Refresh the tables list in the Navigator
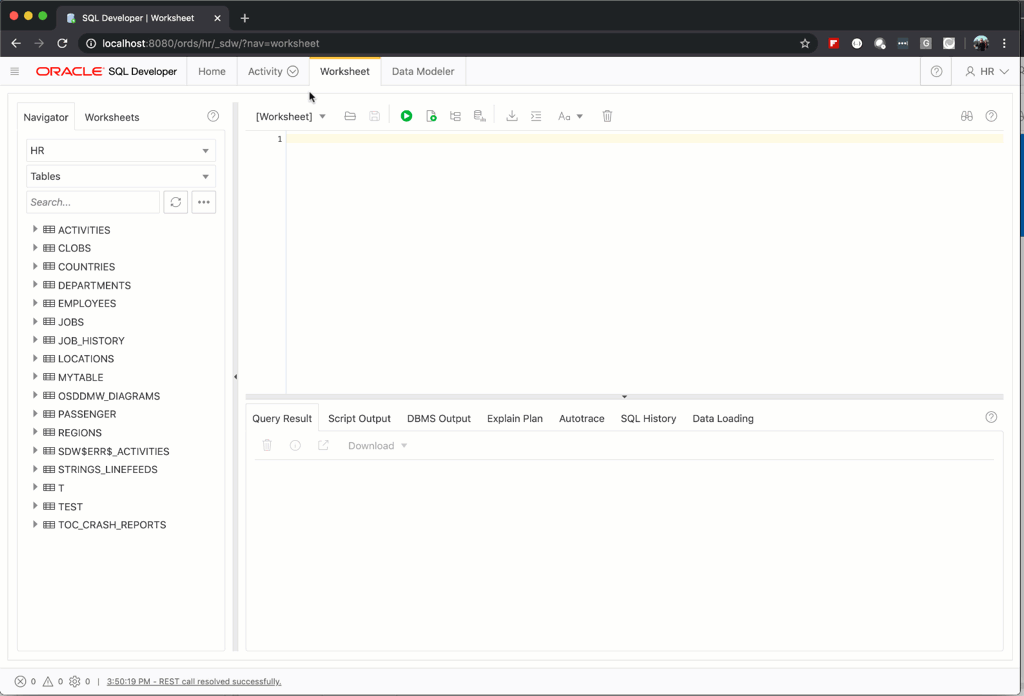This screenshot has width=1024, height=696. (176, 202)
